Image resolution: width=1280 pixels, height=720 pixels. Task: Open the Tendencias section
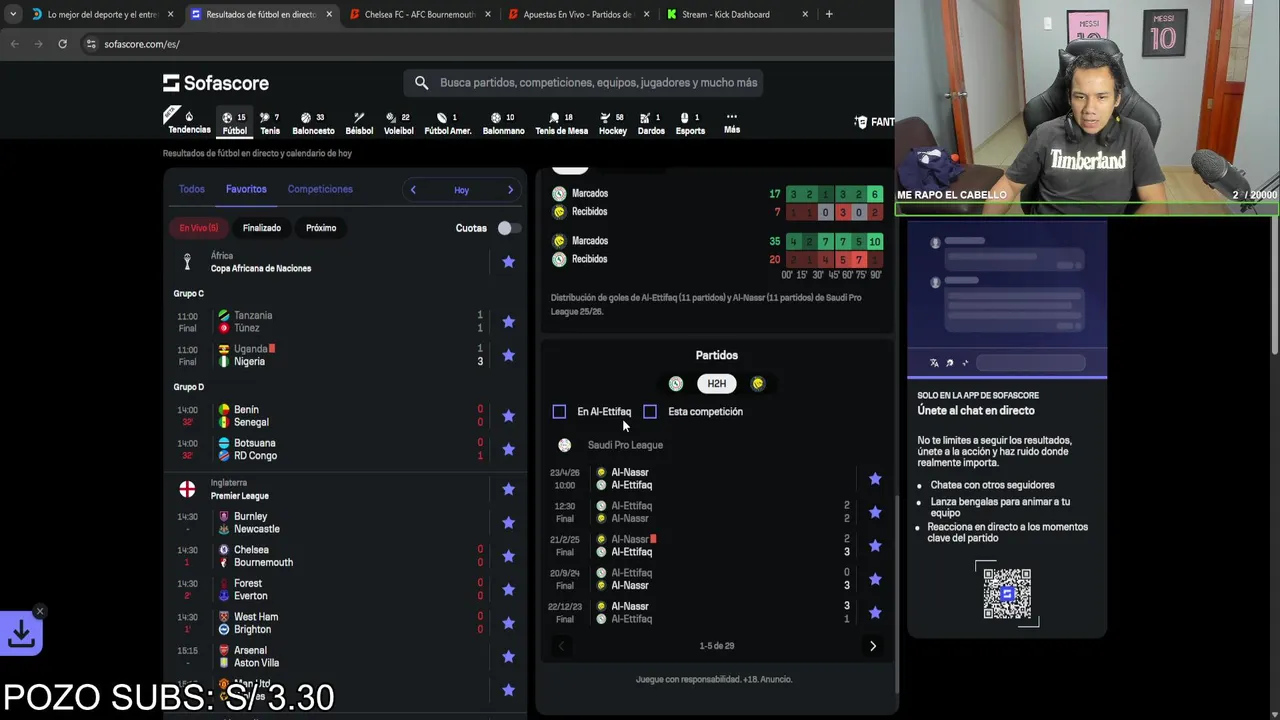[x=188, y=121]
